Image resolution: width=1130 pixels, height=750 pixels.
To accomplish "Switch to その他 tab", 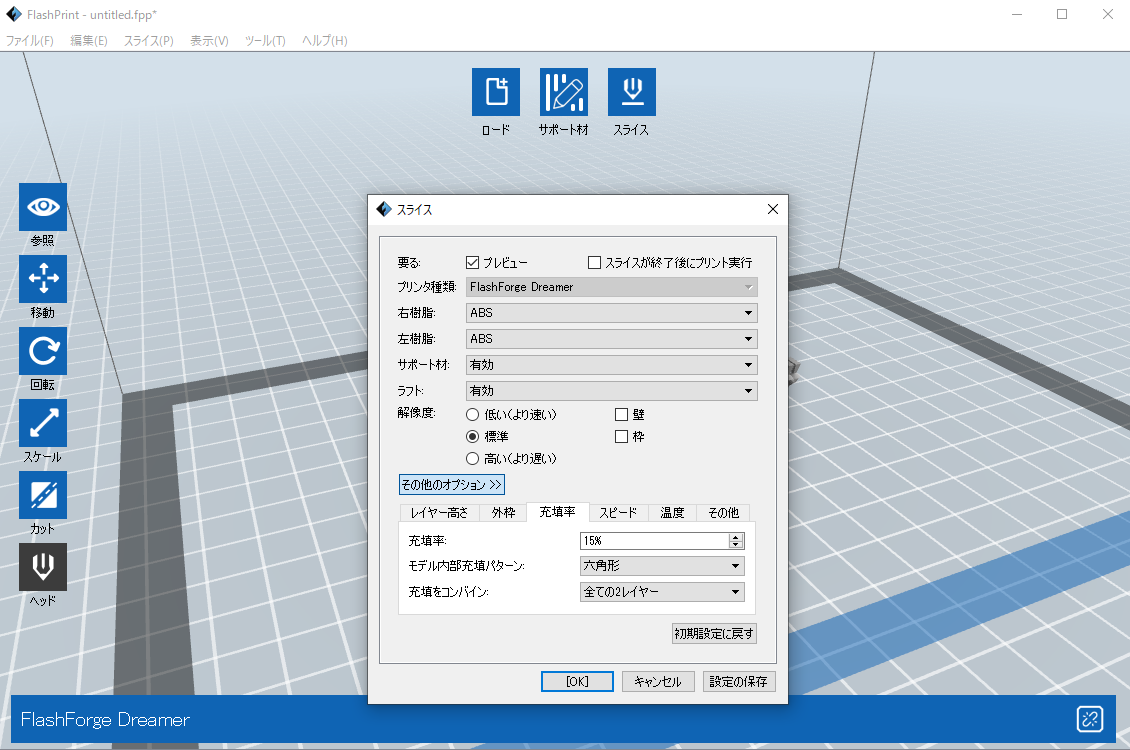I will click(x=724, y=512).
